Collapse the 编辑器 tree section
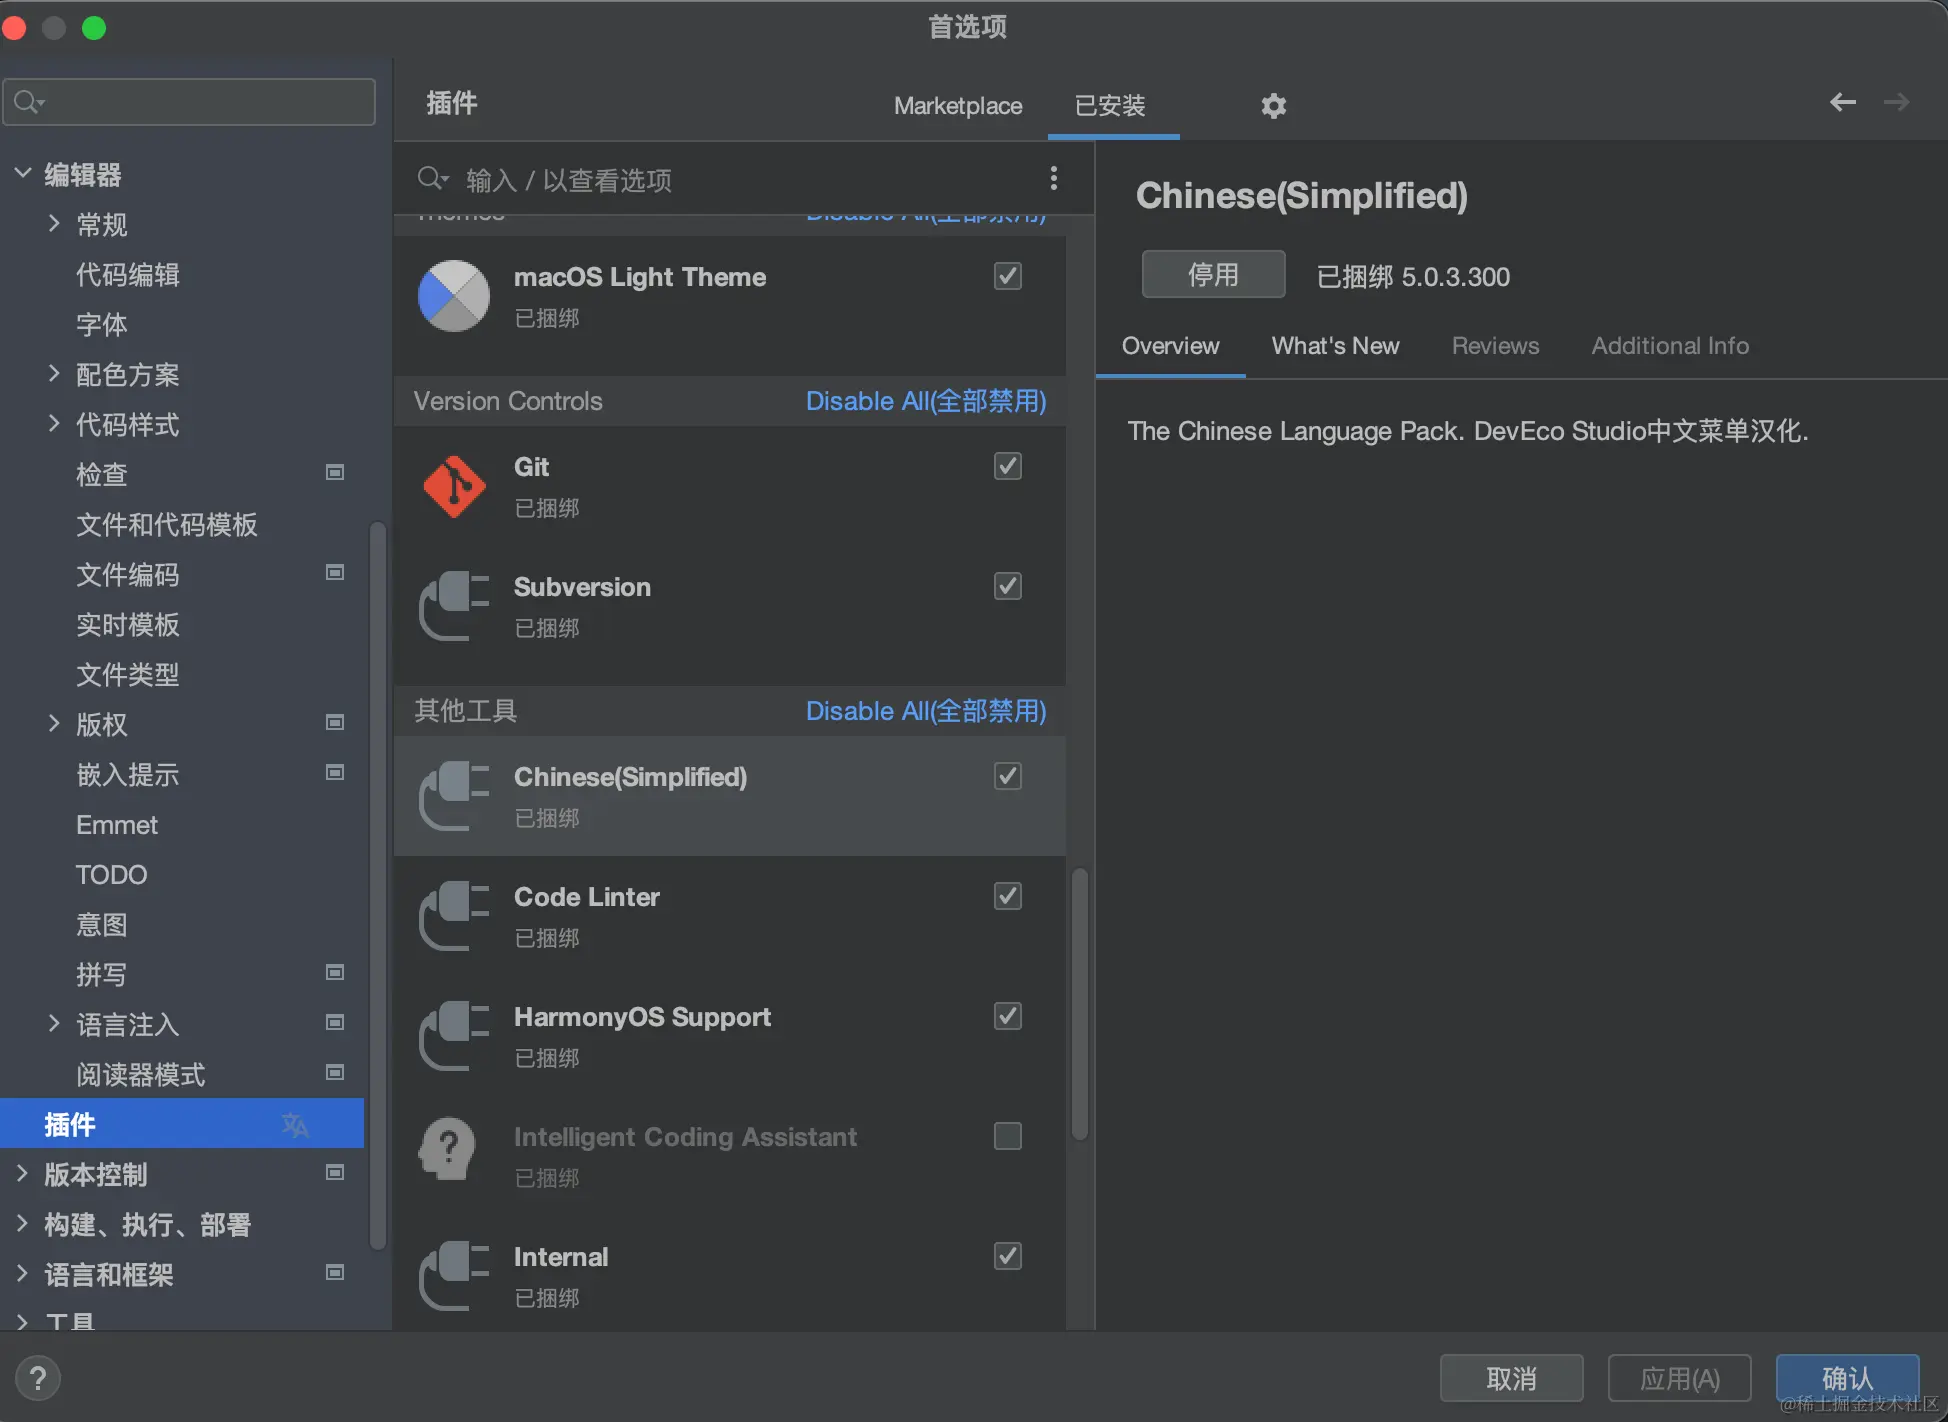This screenshot has height=1422, width=1948. [23, 174]
